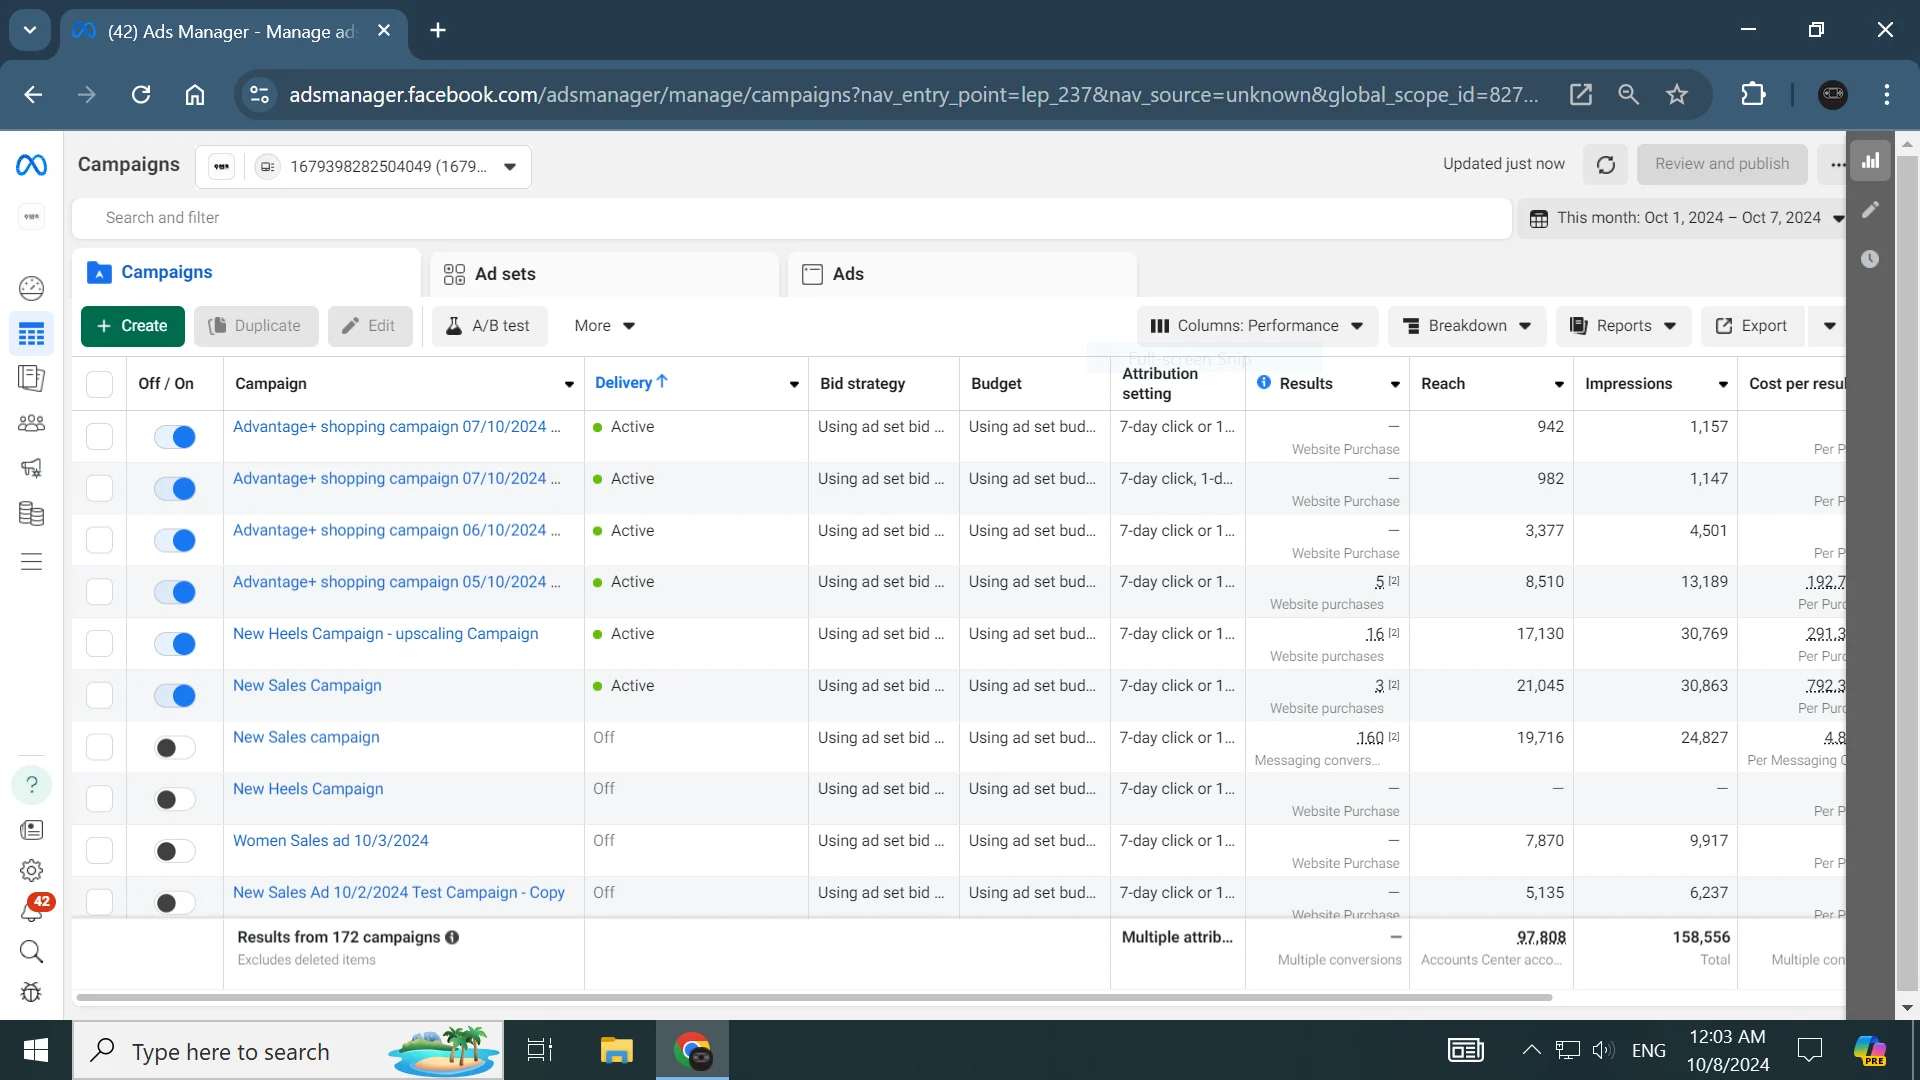Click the refresh data icon near Updated just now
Image resolution: width=1920 pixels, height=1080 pixels.
pos(1606,165)
